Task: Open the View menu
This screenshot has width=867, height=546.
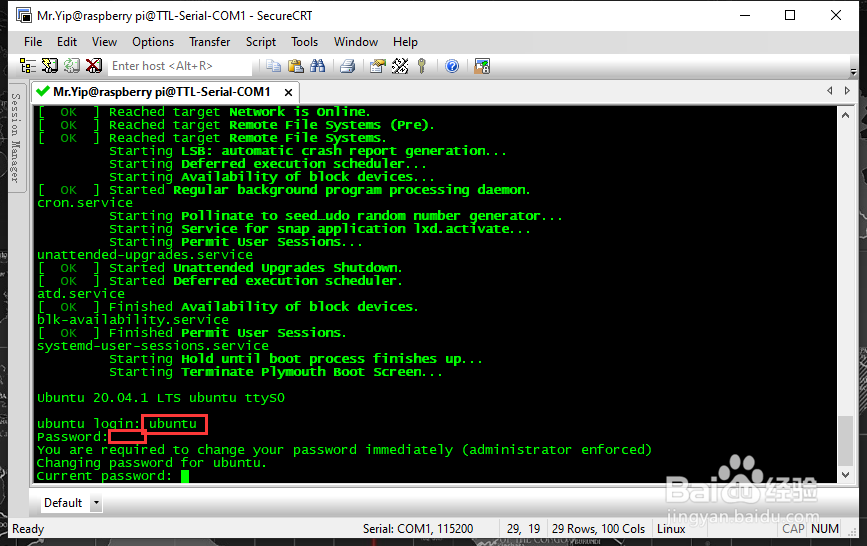Action: point(104,42)
